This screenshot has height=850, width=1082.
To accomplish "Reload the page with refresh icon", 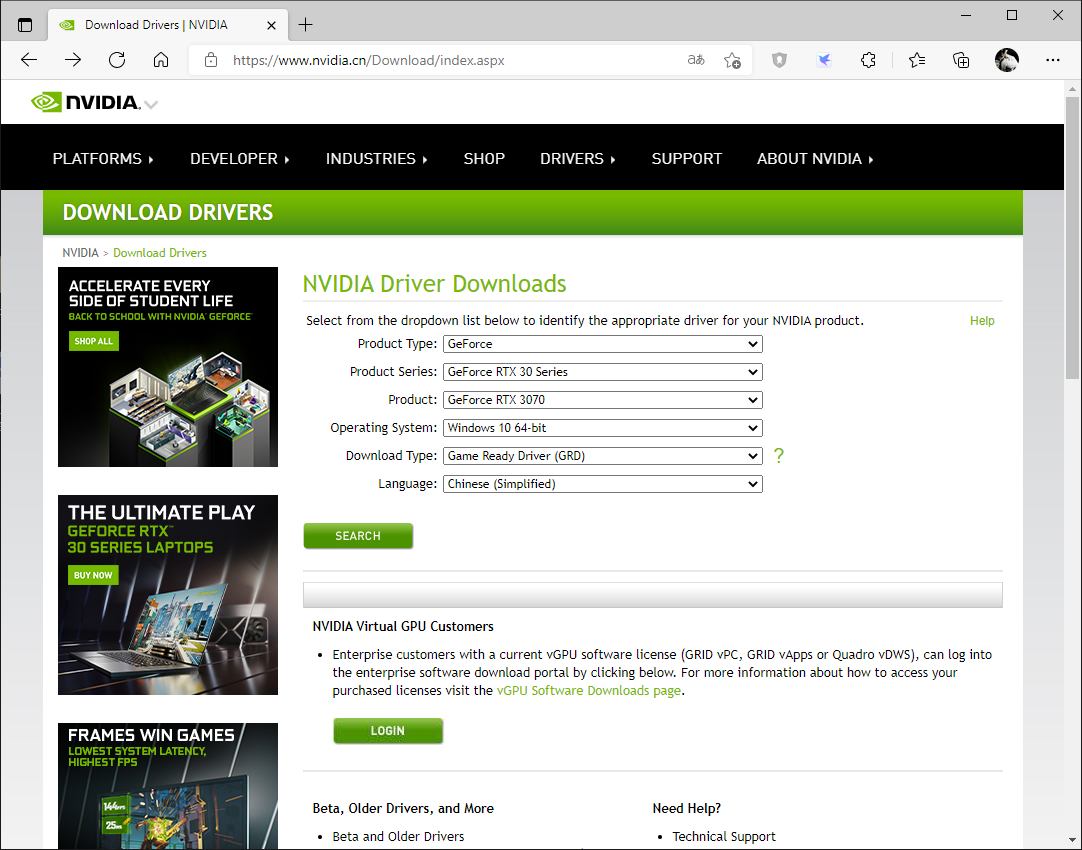I will [x=117, y=60].
